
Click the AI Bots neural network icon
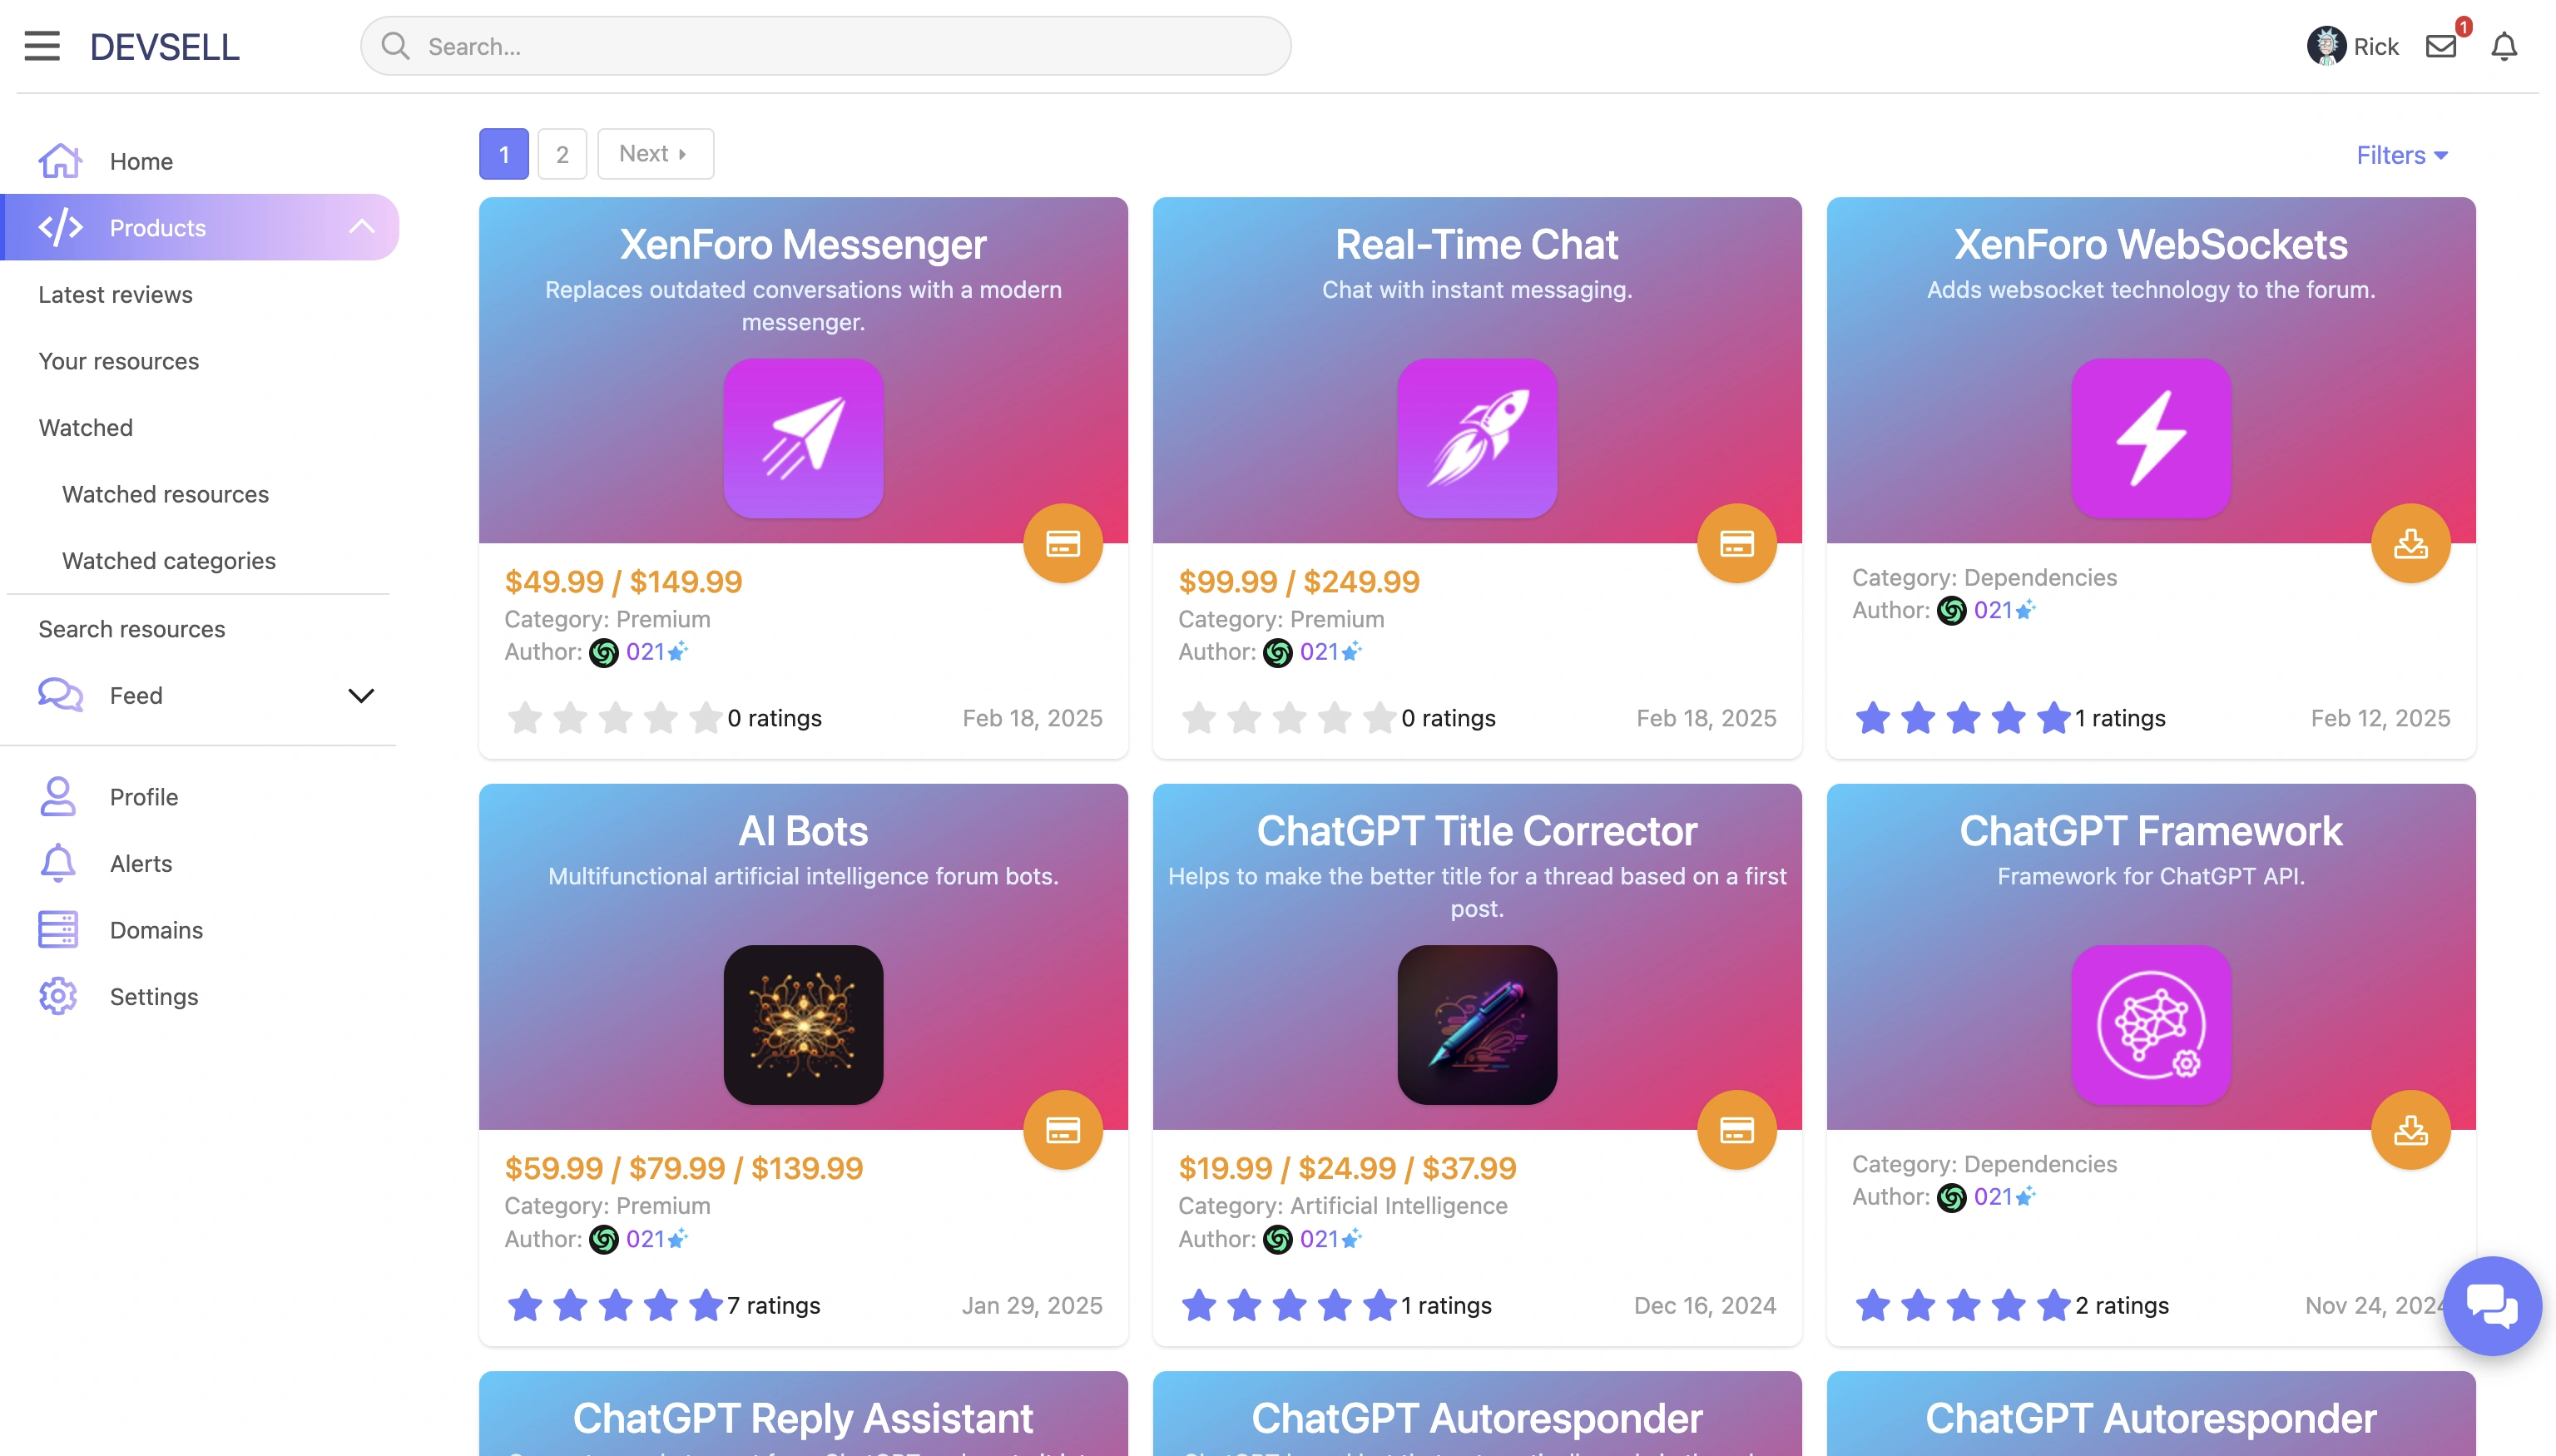804,1024
